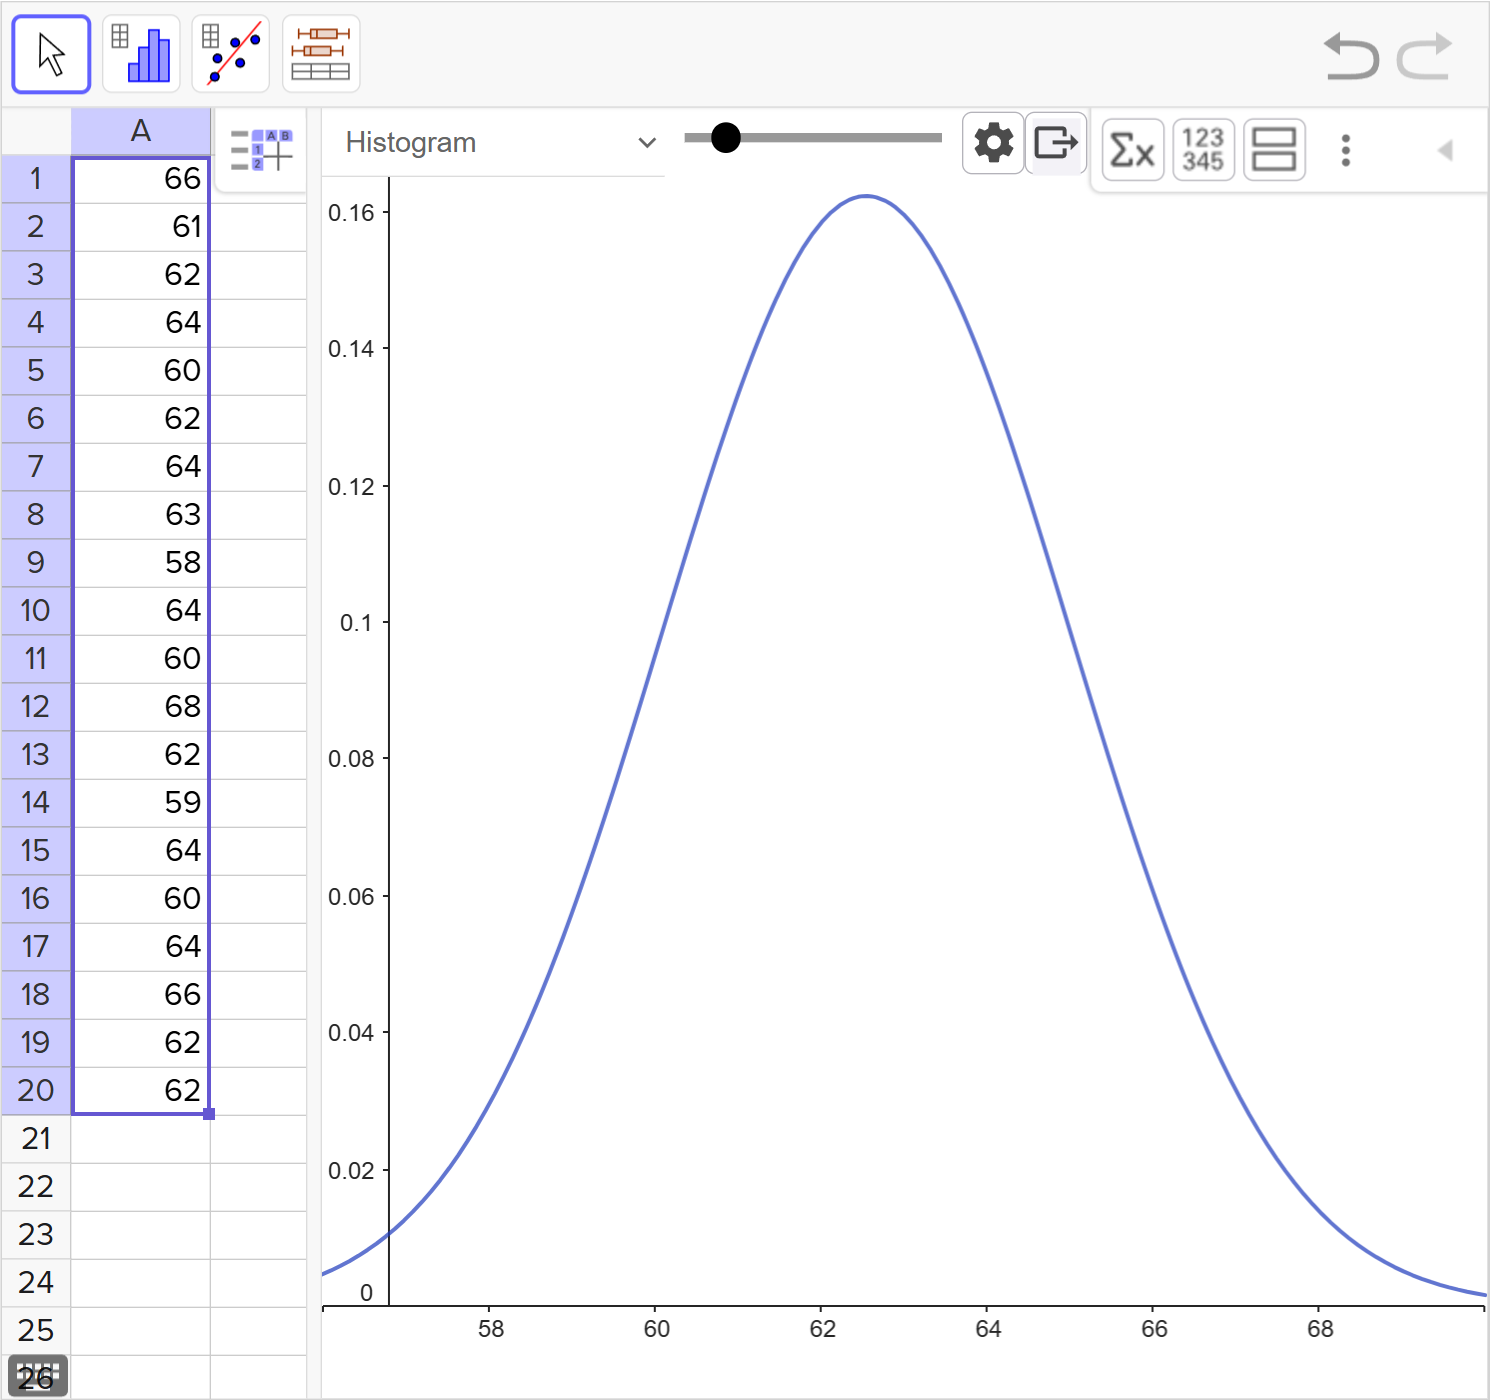The image size is (1490, 1400).
Task: Select row header 10
Action: (x=36, y=611)
